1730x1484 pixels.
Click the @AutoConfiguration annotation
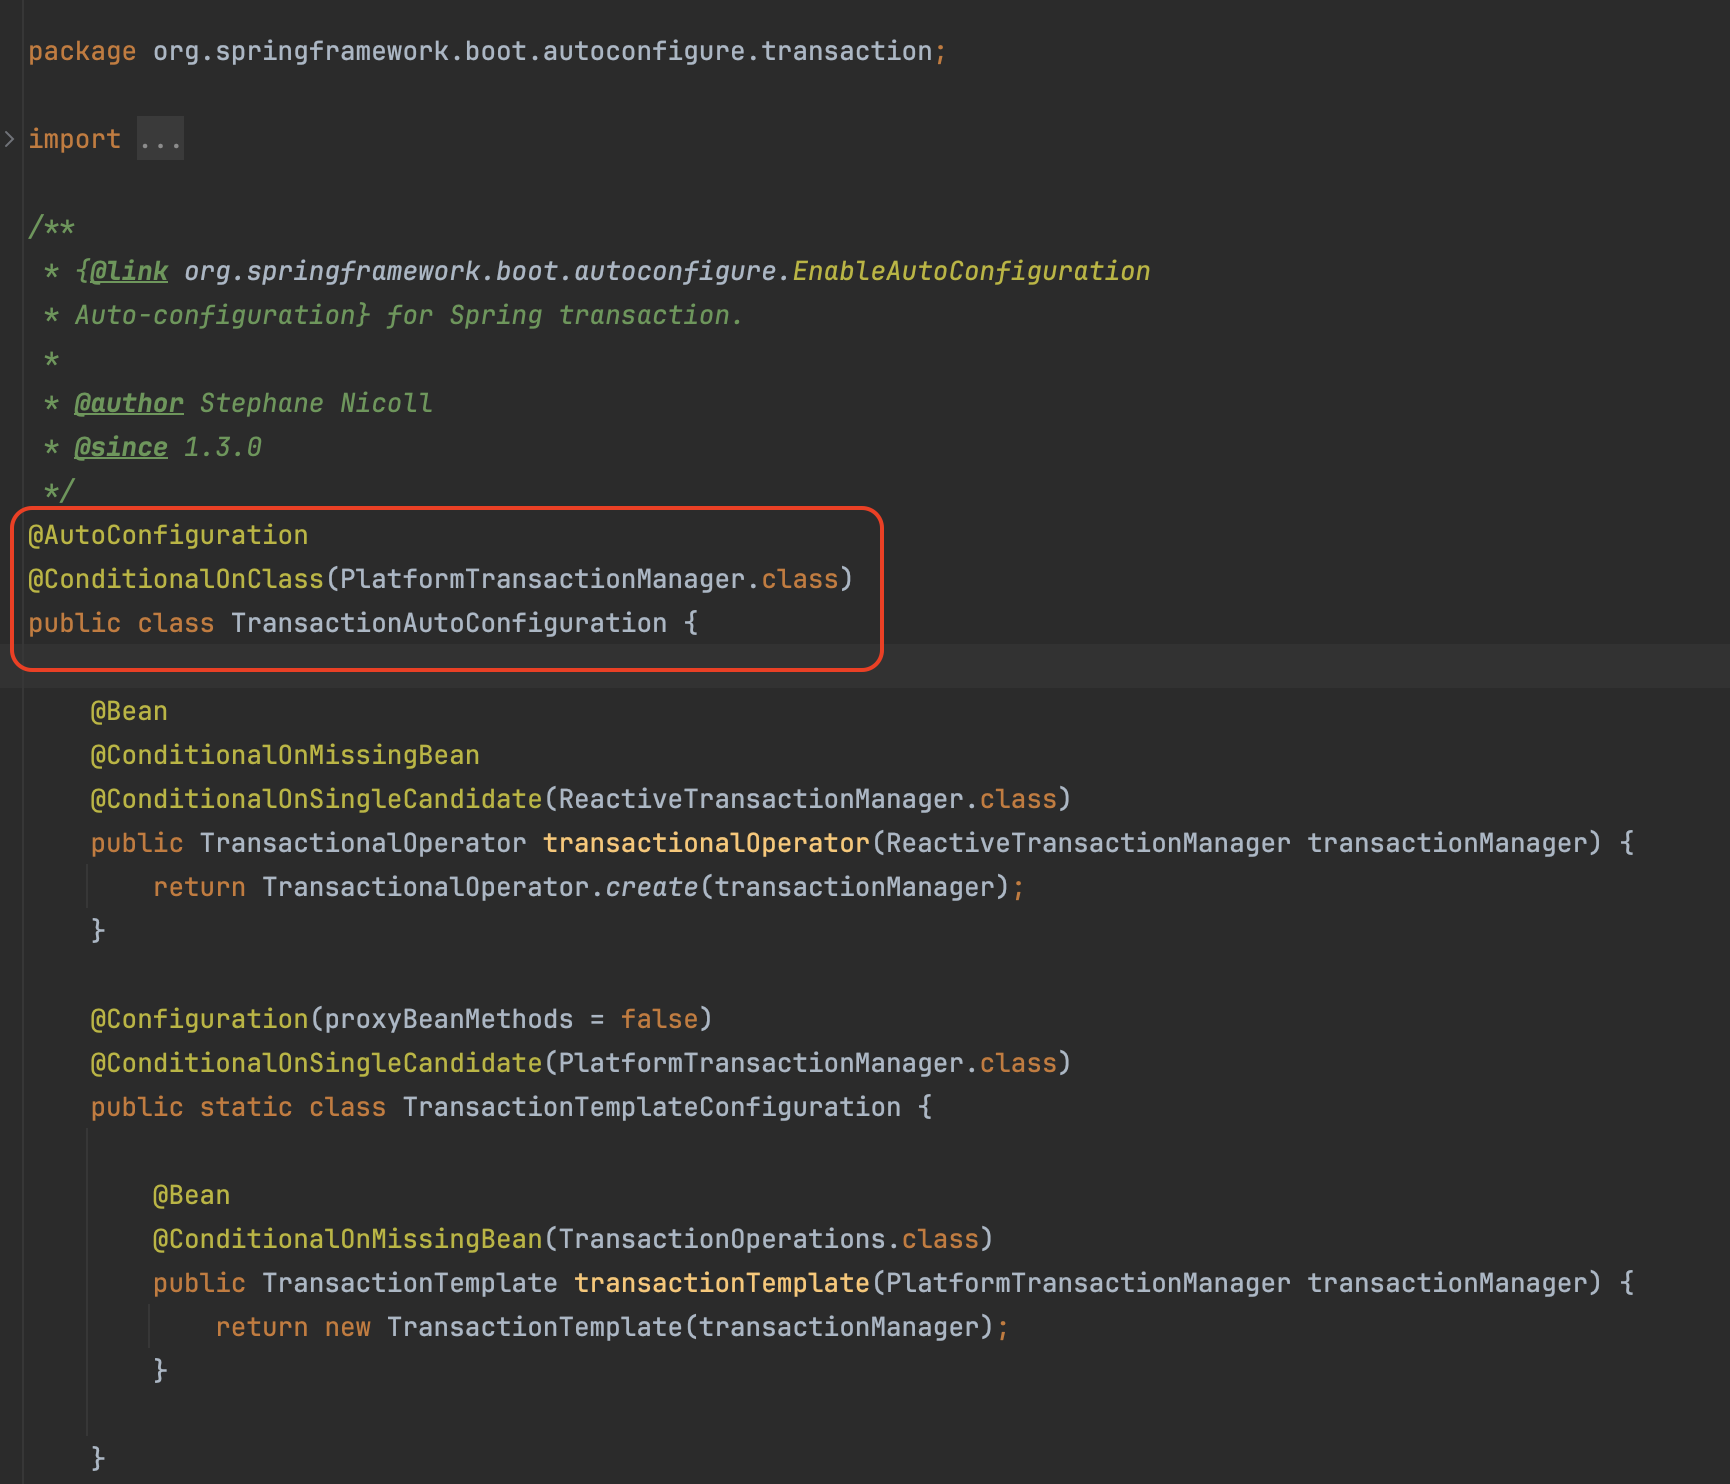click(x=168, y=535)
